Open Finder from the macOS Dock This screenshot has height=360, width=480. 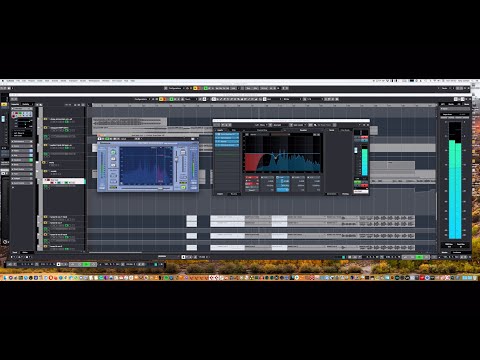tap(4, 277)
